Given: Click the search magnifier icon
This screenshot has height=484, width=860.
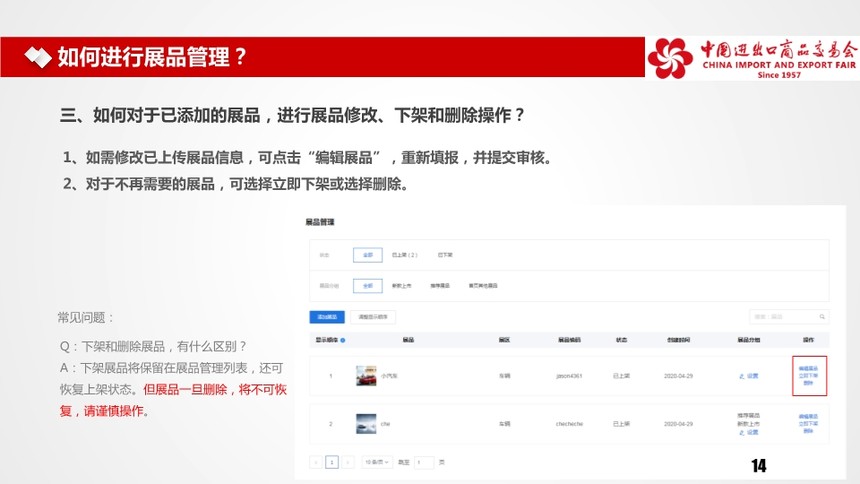Looking at the screenshot, I should point(823,317).
